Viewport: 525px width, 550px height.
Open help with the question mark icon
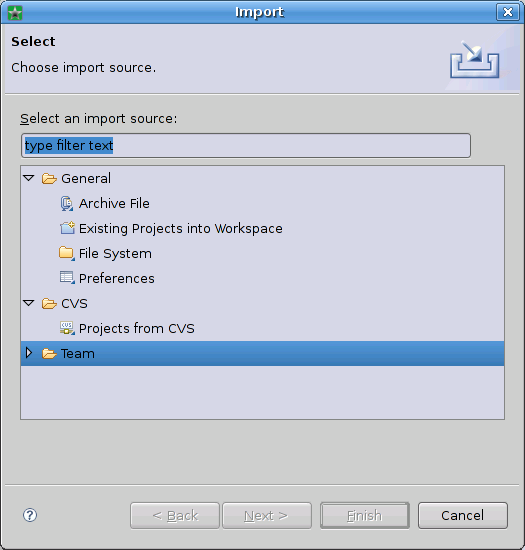click(30, 515)
